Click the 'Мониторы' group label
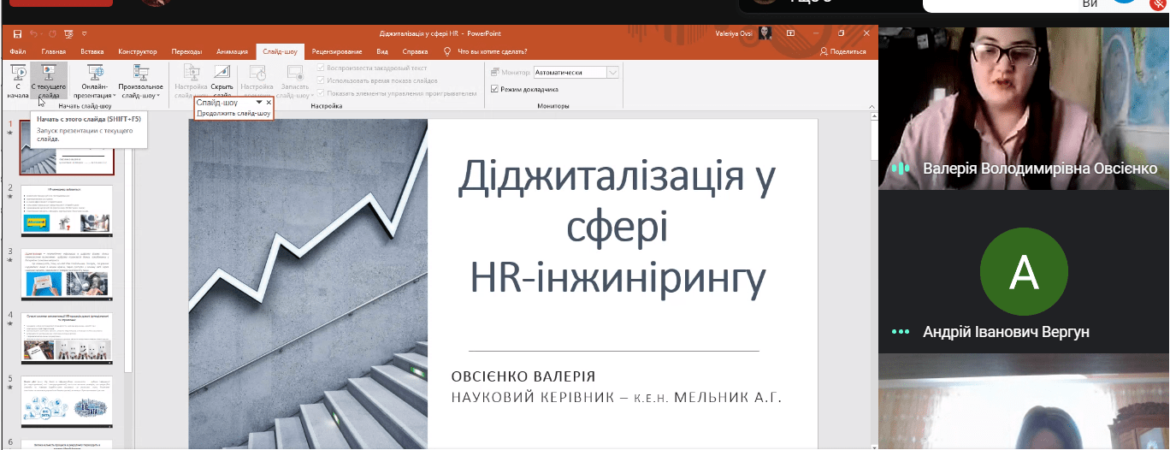The width and height of the screenshot is (1170, 450). [553, 107]
